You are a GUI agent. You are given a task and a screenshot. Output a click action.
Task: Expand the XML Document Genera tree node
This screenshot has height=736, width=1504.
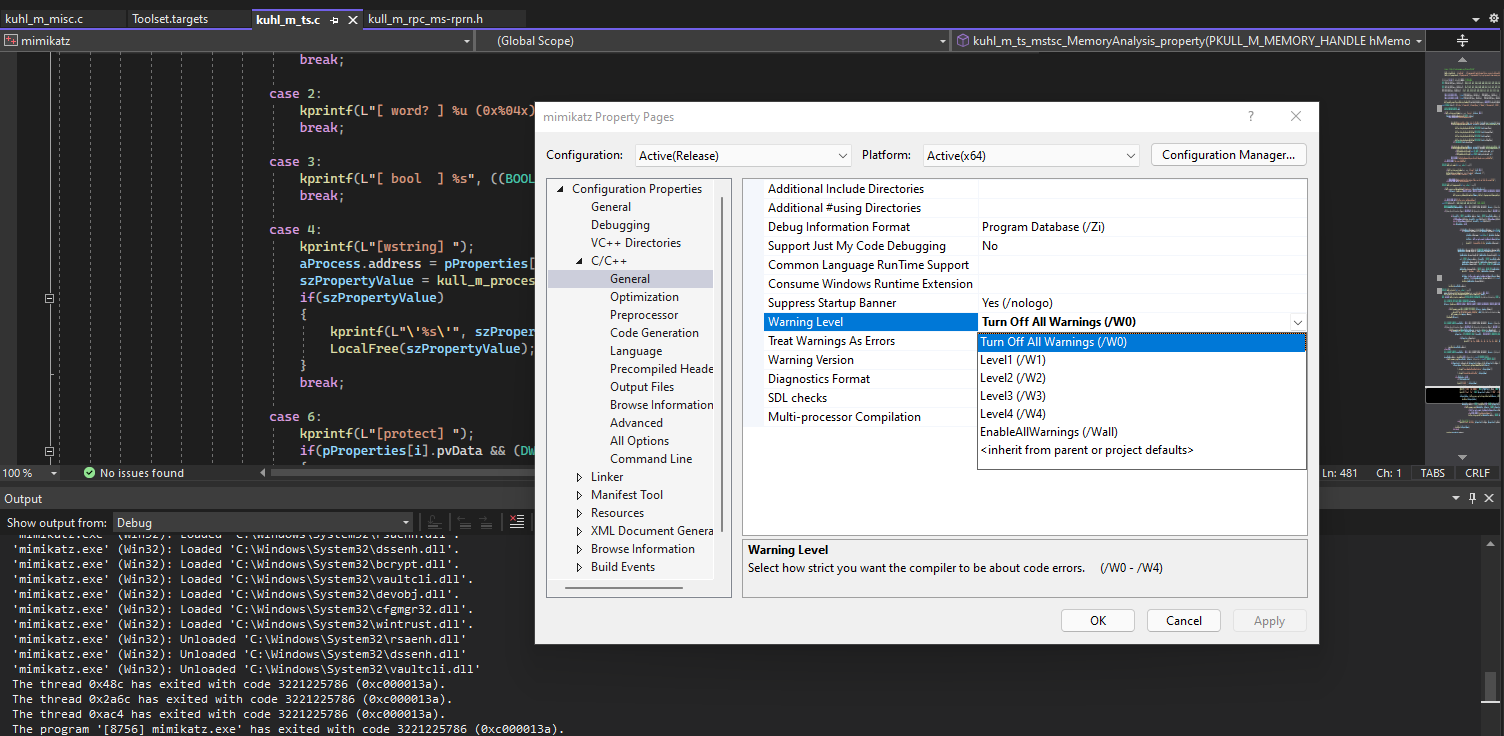click(x=580, y=531)
